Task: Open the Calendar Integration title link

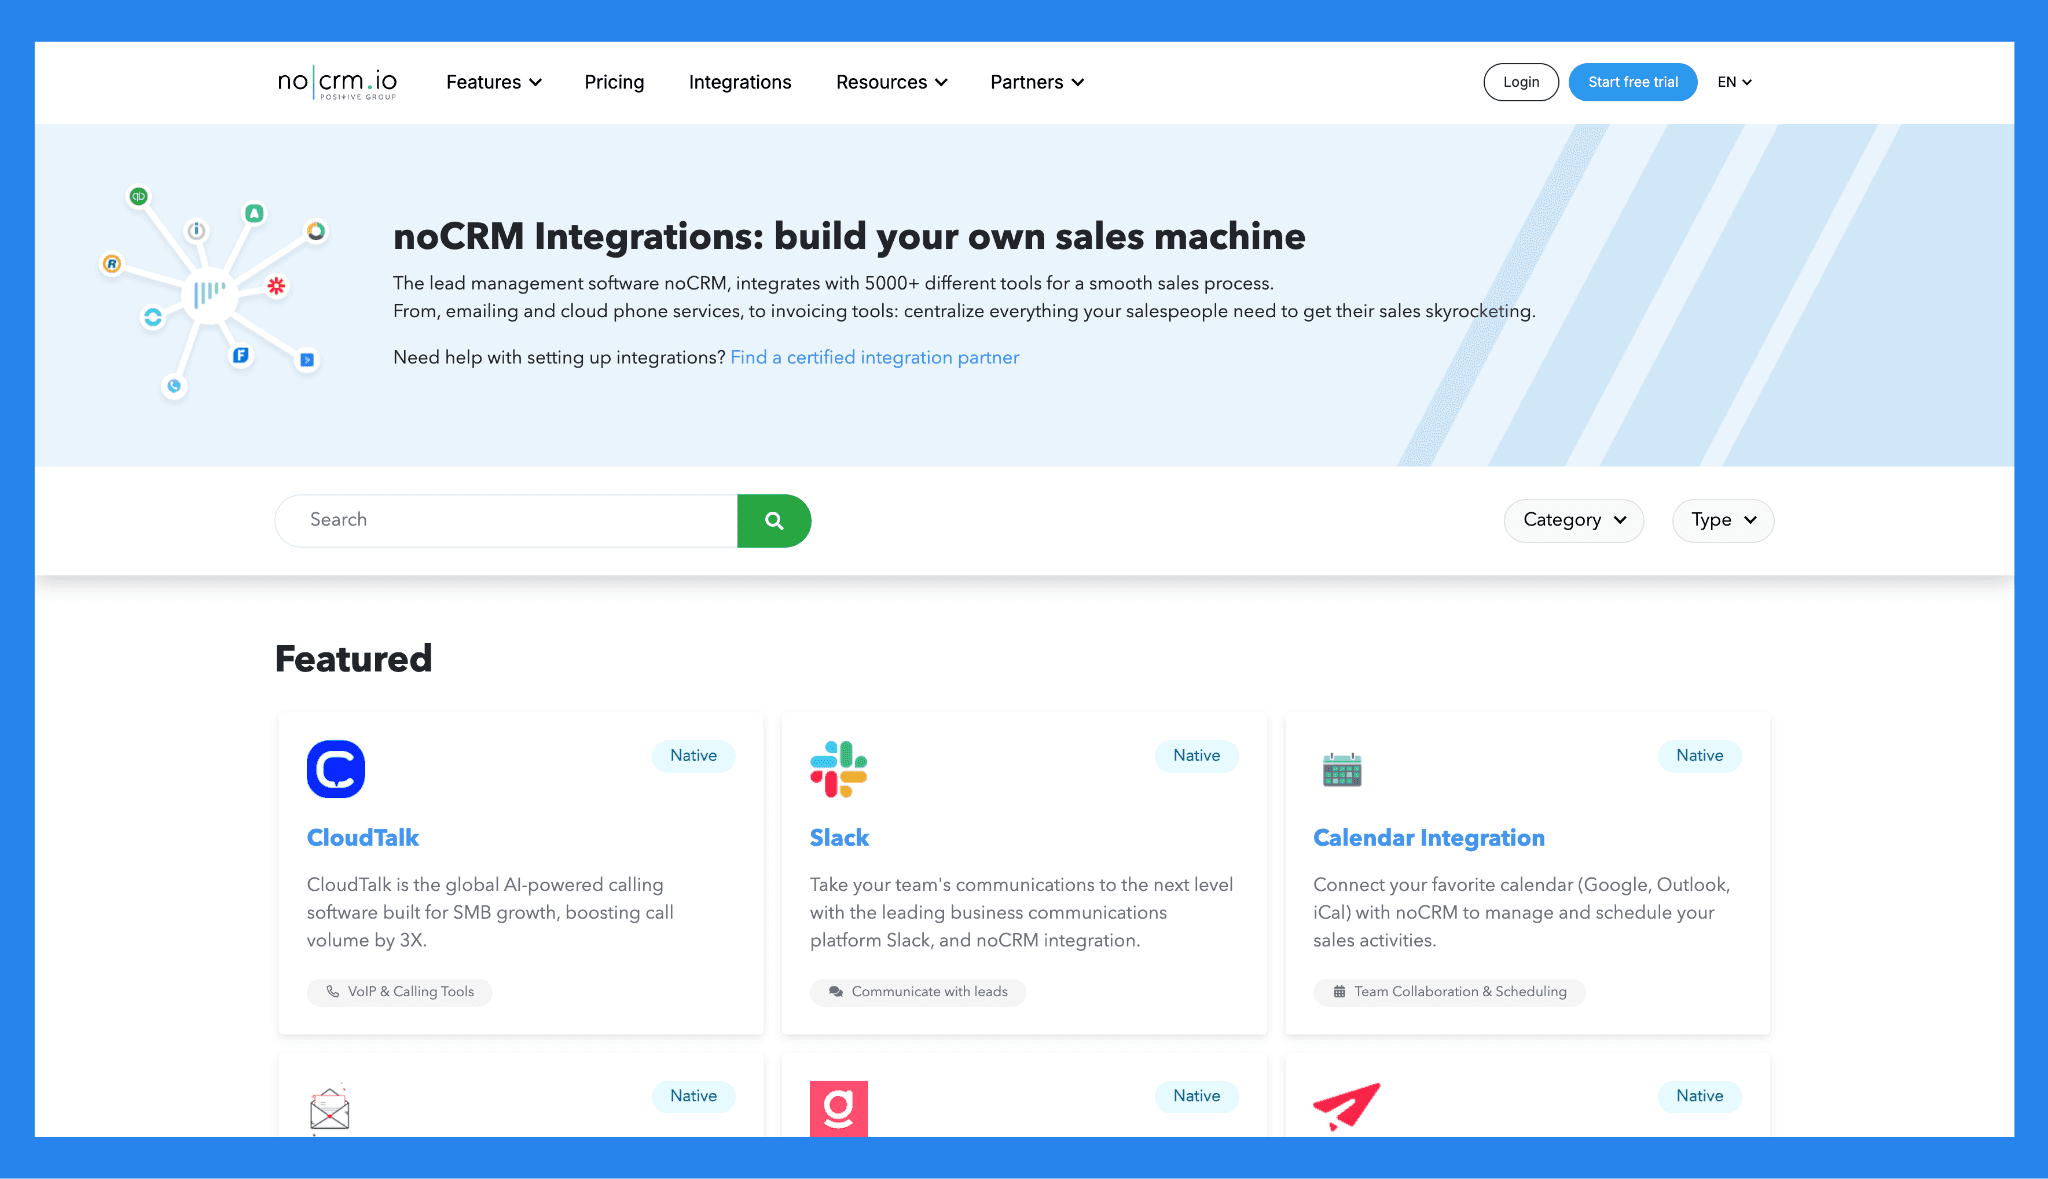Action: click(1429, 838)
